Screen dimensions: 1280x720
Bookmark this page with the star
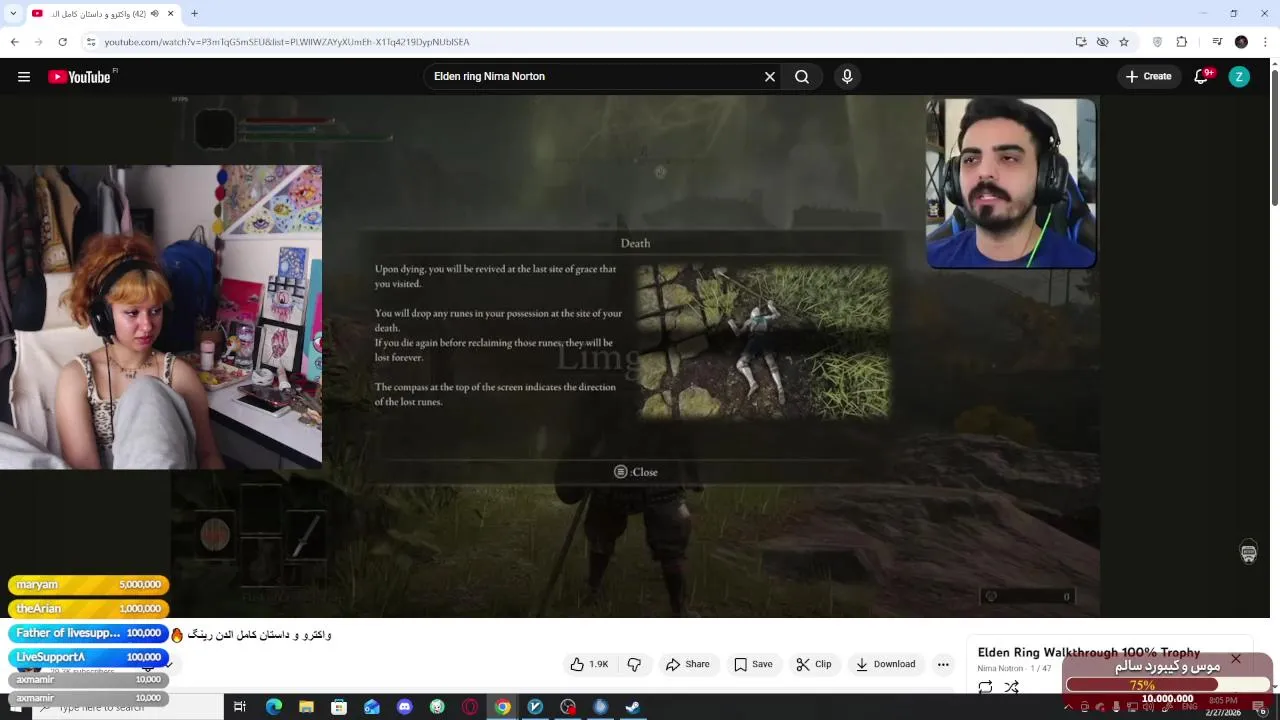coord(1124,42)
